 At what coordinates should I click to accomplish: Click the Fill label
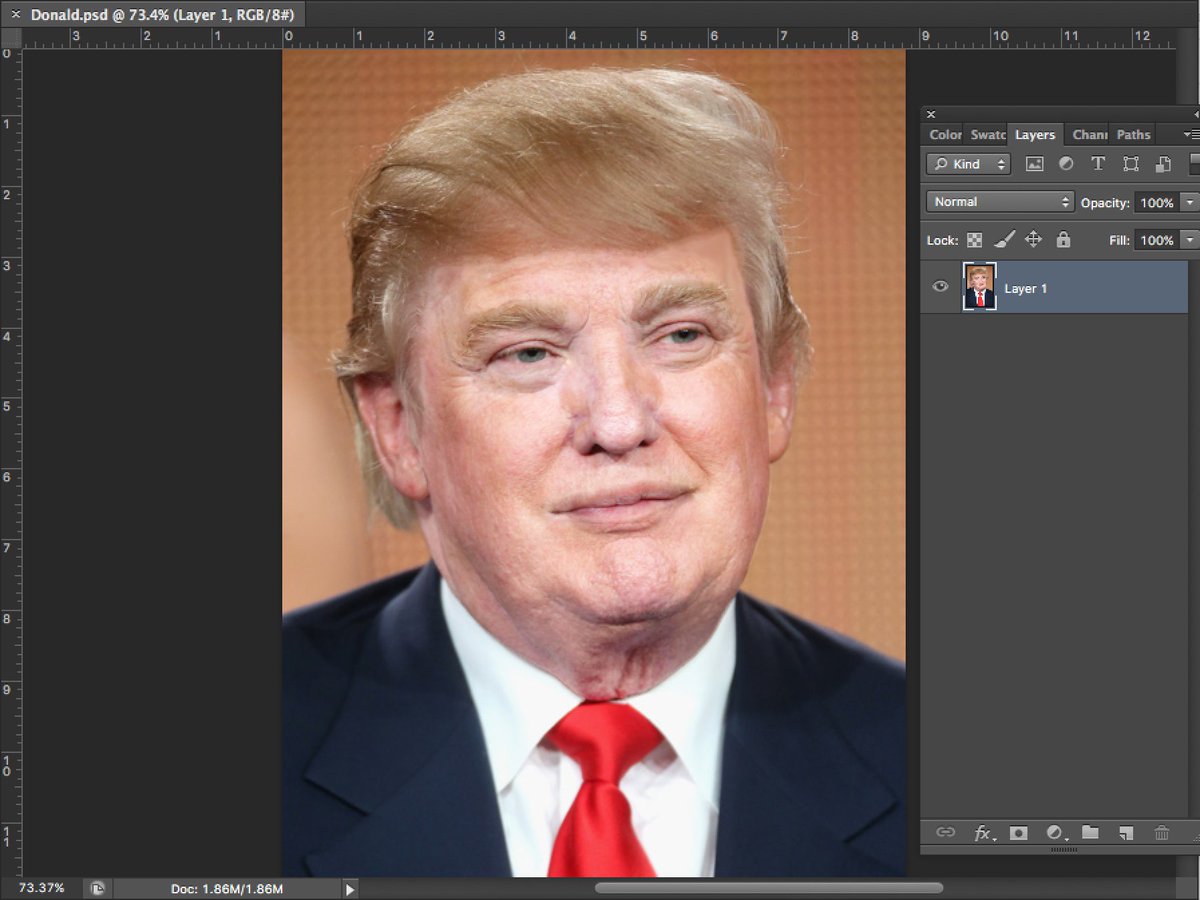pos(1119,240)
